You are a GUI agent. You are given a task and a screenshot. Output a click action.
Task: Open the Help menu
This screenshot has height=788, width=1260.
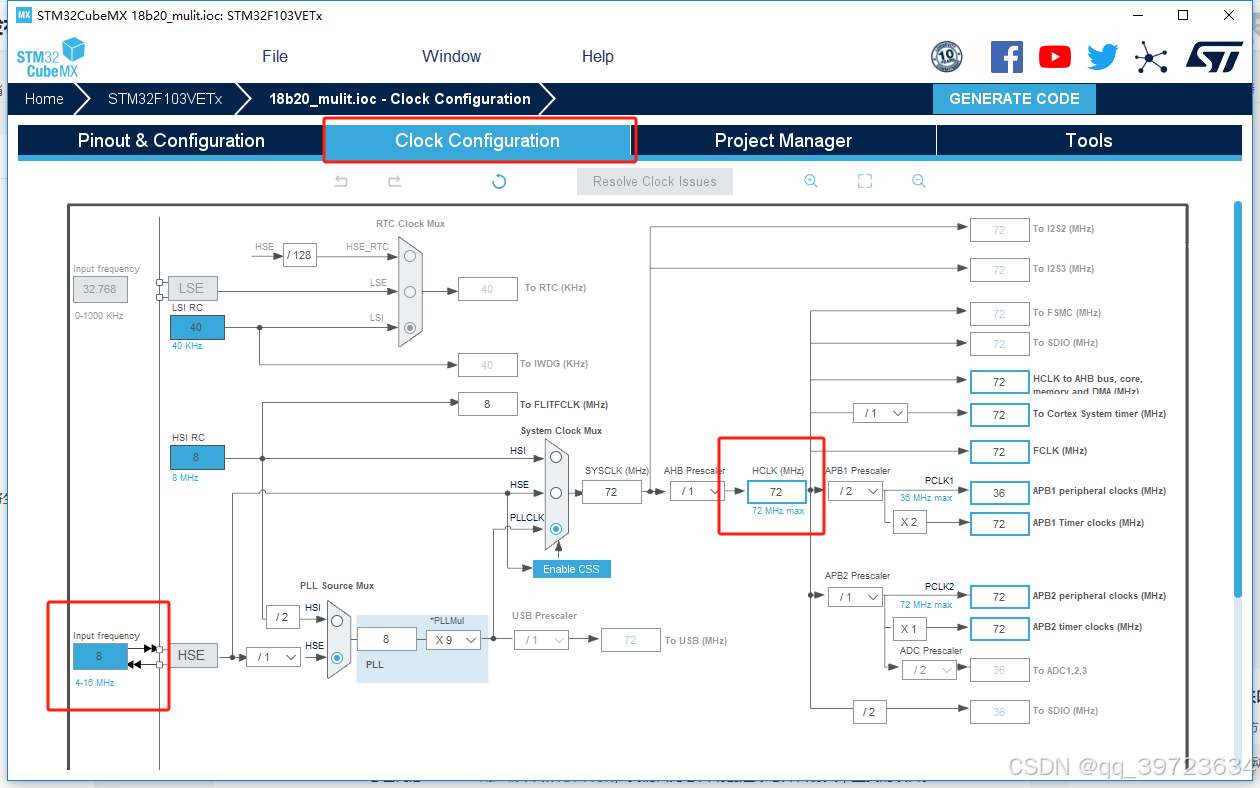598,56
